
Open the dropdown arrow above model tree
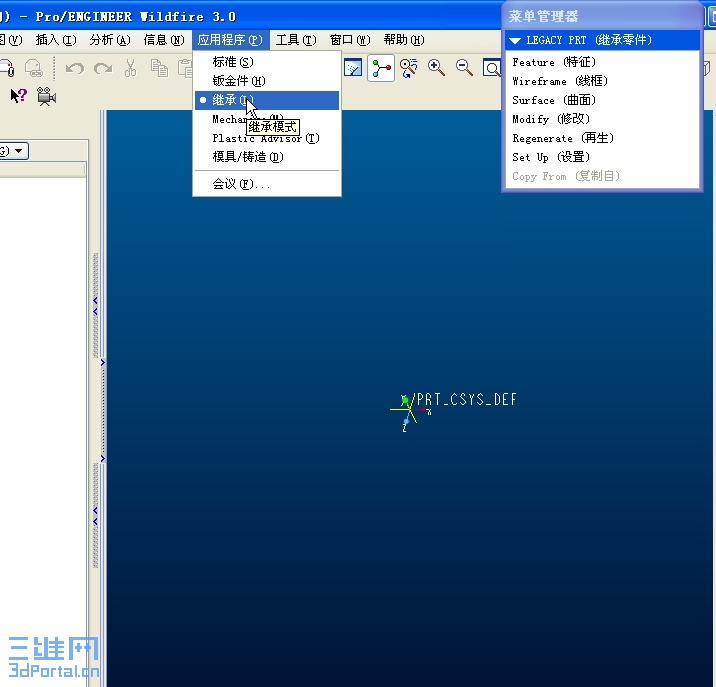click(19, 151)
